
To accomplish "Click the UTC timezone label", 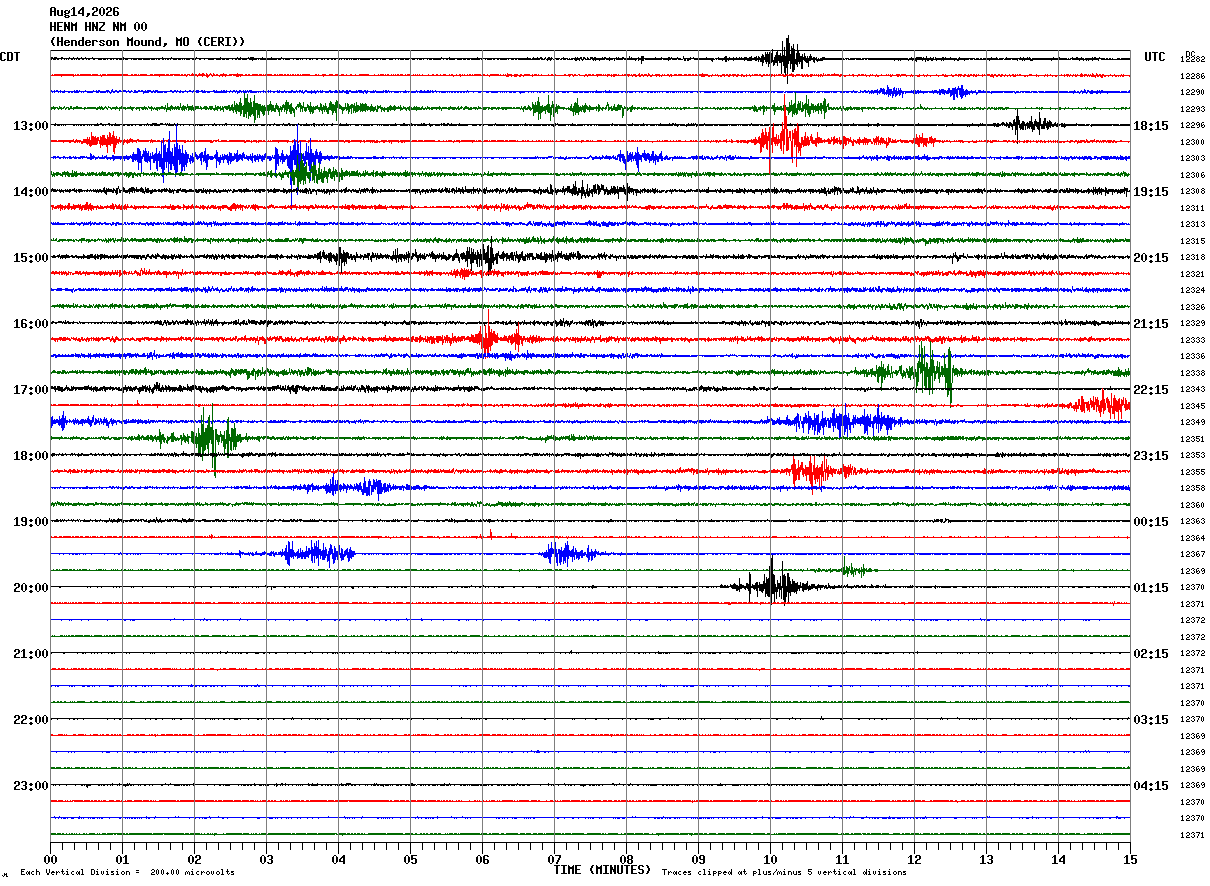I will coord(1155,57).
